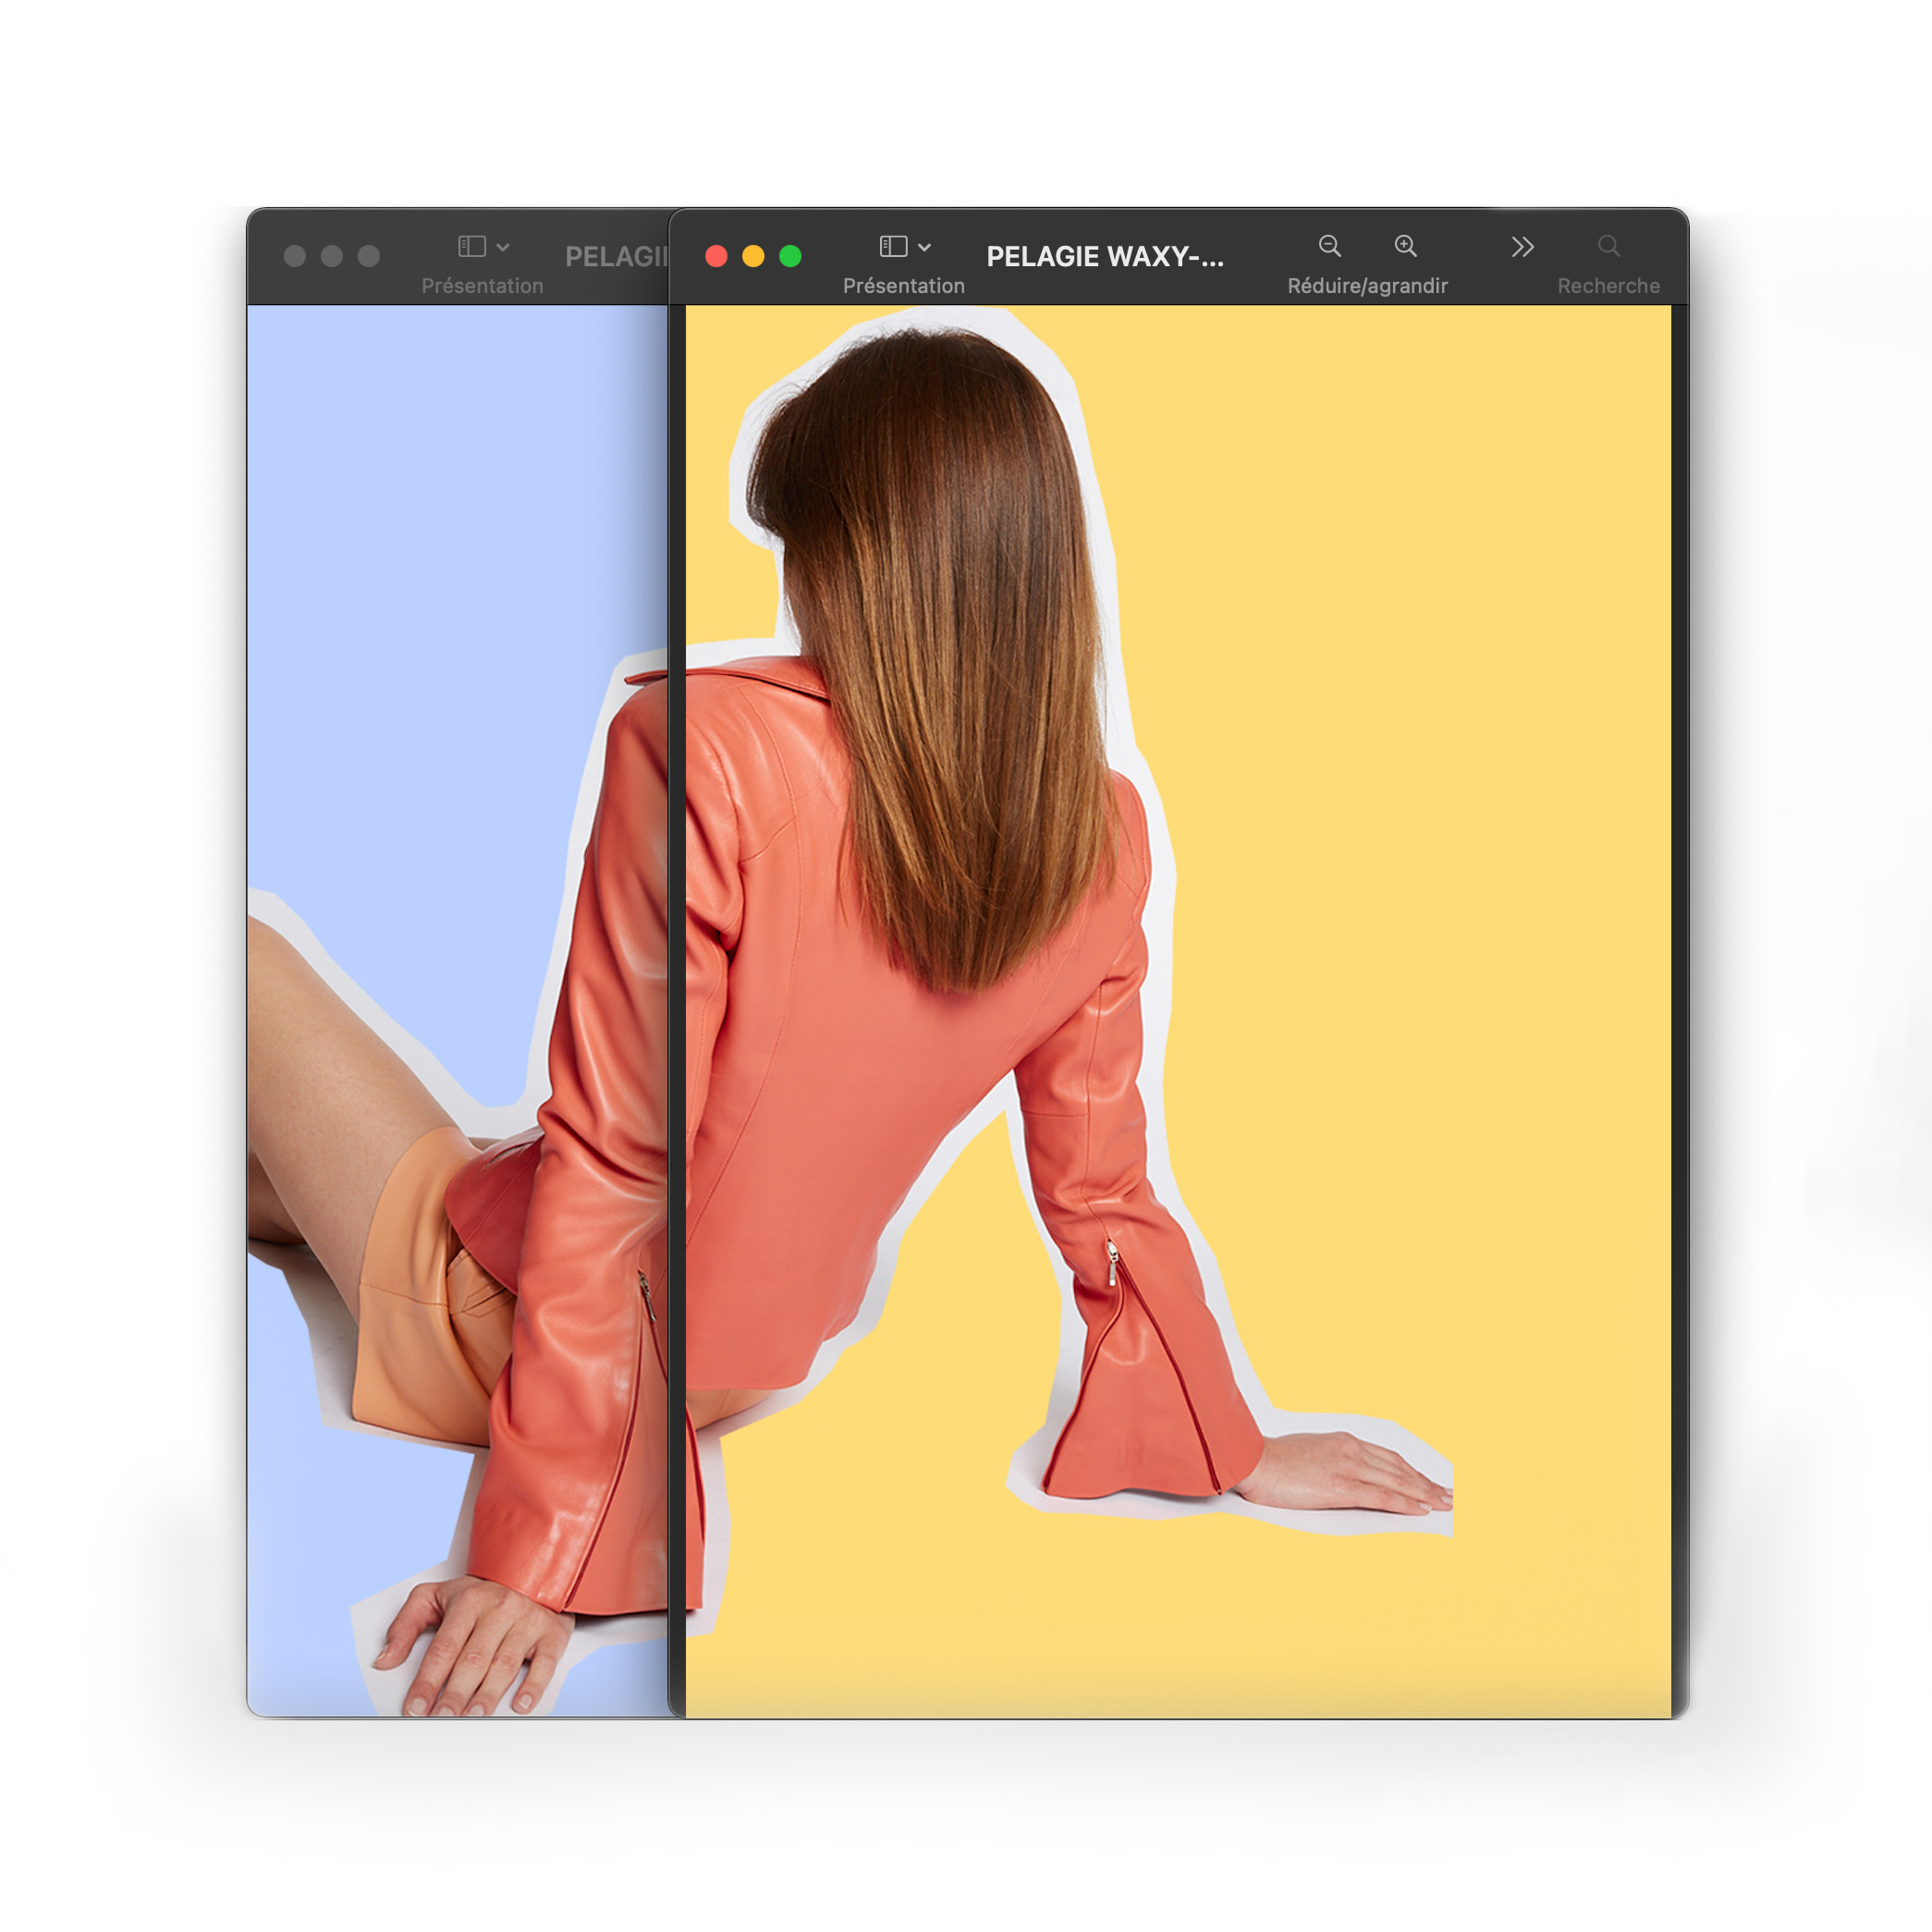Click the search magnifier icon
The image size is (1932, 1932).
[1608, 246]
